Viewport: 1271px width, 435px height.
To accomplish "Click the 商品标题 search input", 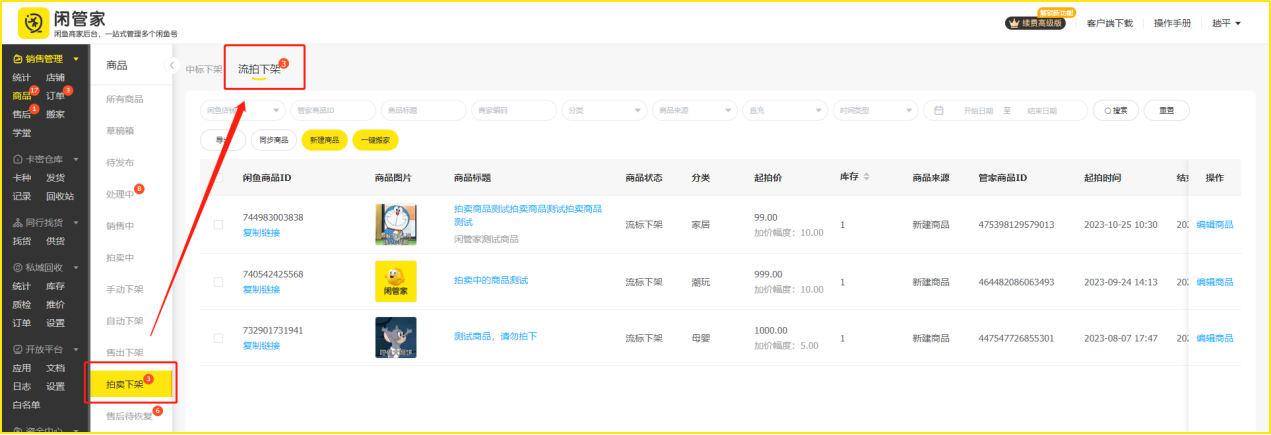I will click(421, 110).
